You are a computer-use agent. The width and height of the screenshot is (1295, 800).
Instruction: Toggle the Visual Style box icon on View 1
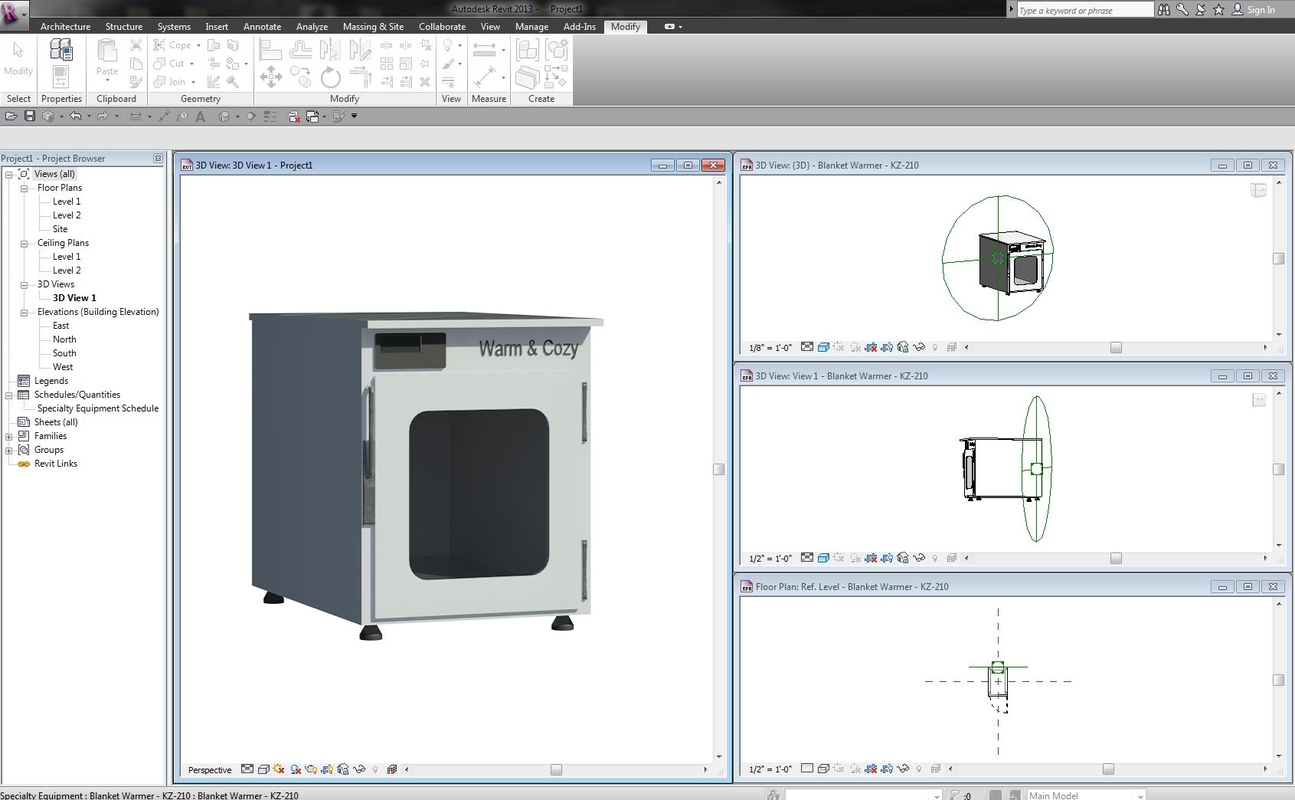(824, 558)
